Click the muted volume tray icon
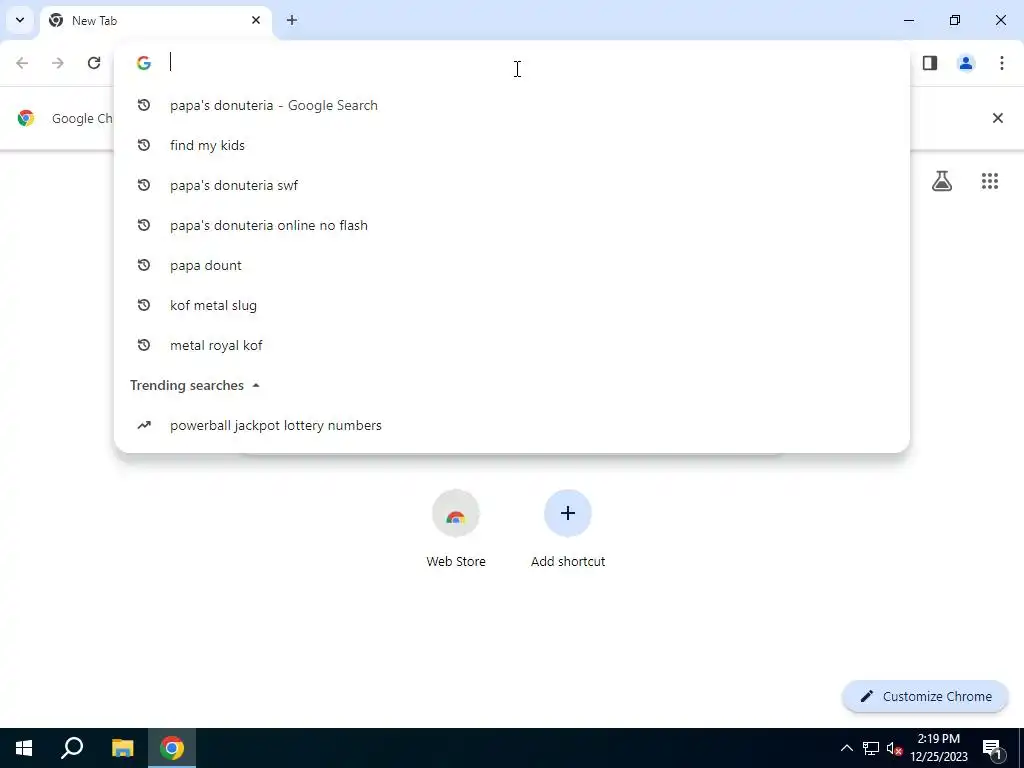This screenshot has width=1024, height=768. coord(895,748)
